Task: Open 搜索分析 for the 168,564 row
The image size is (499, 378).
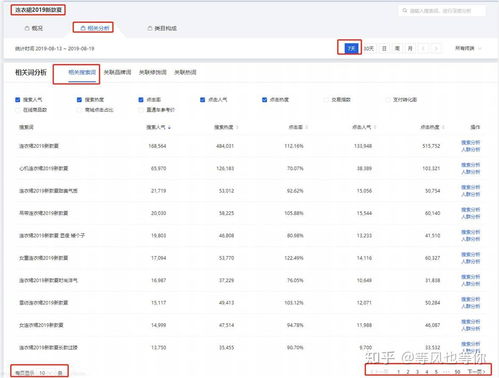Action: 470,143
